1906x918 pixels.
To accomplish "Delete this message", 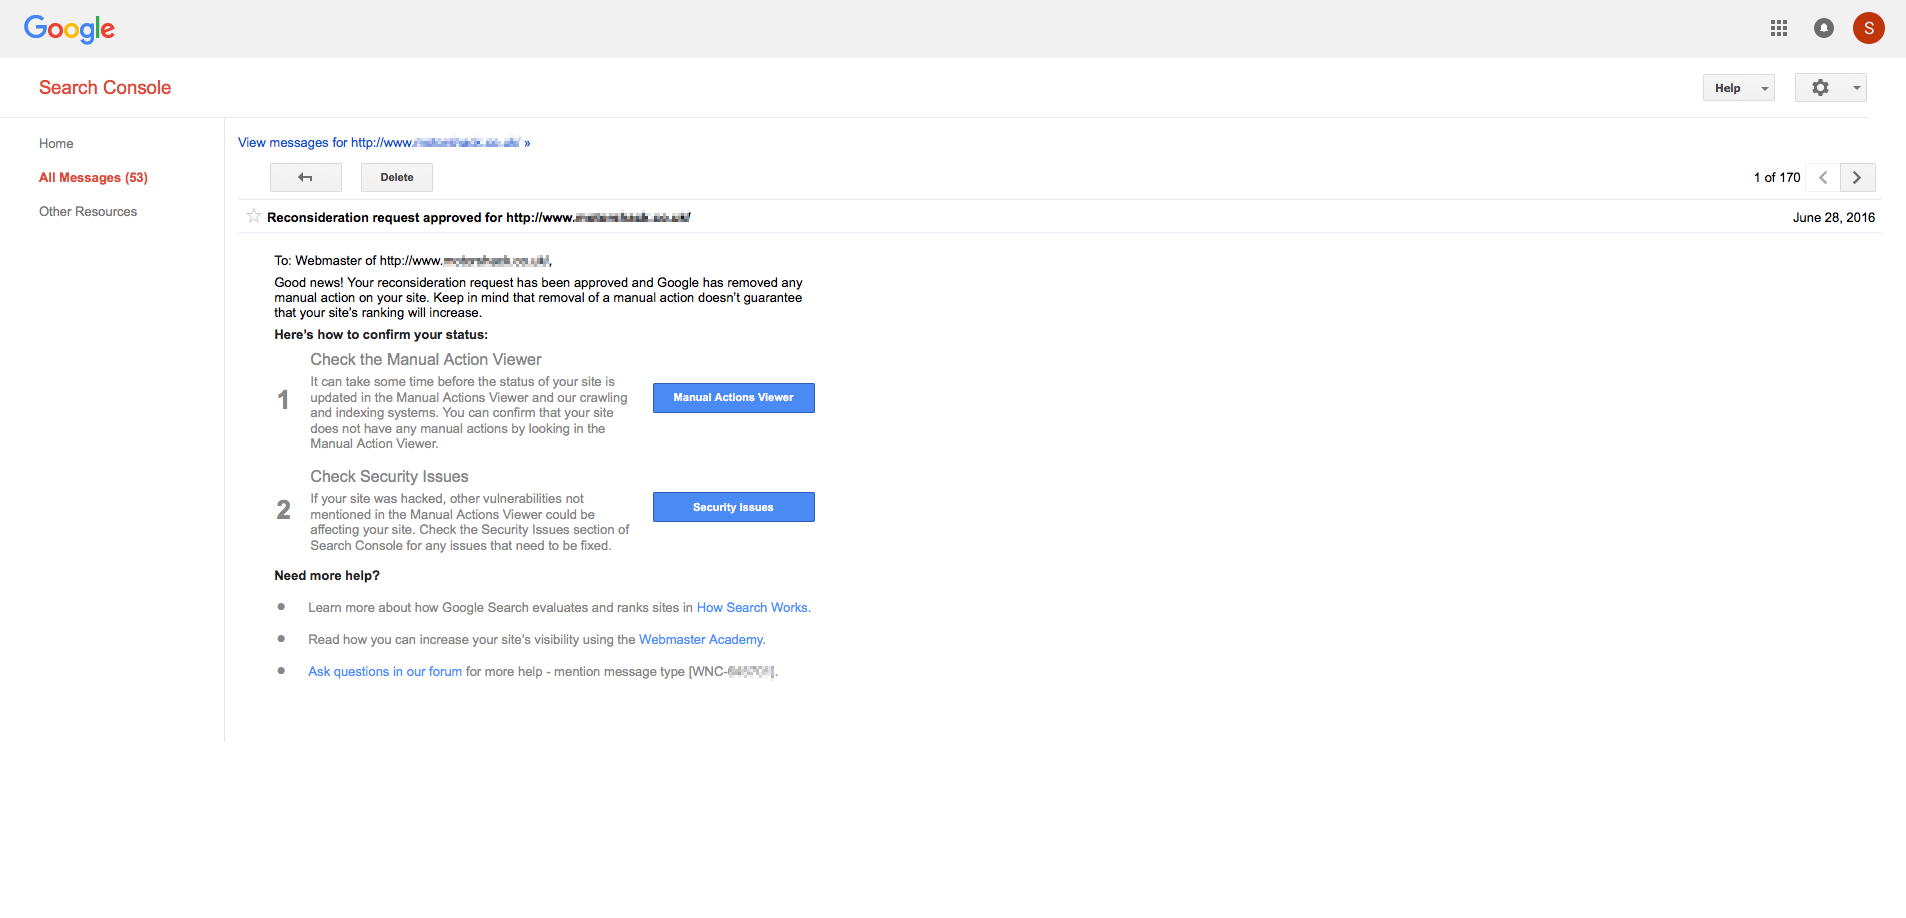I will pyautogui.click(x=397, y=177).
